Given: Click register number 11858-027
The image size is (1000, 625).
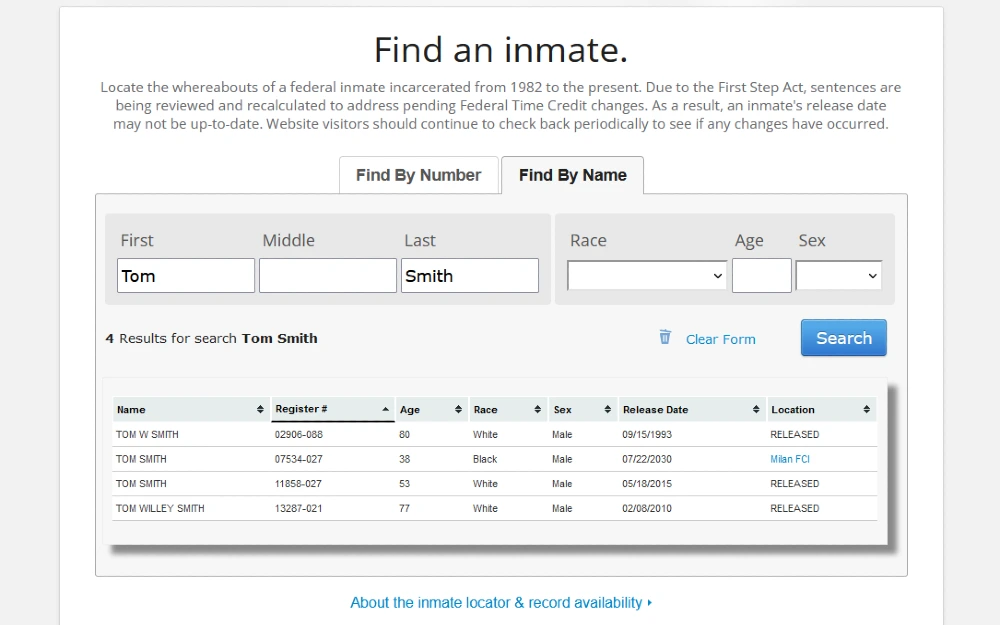Looking at the screenshot, I should pos(298,483).
